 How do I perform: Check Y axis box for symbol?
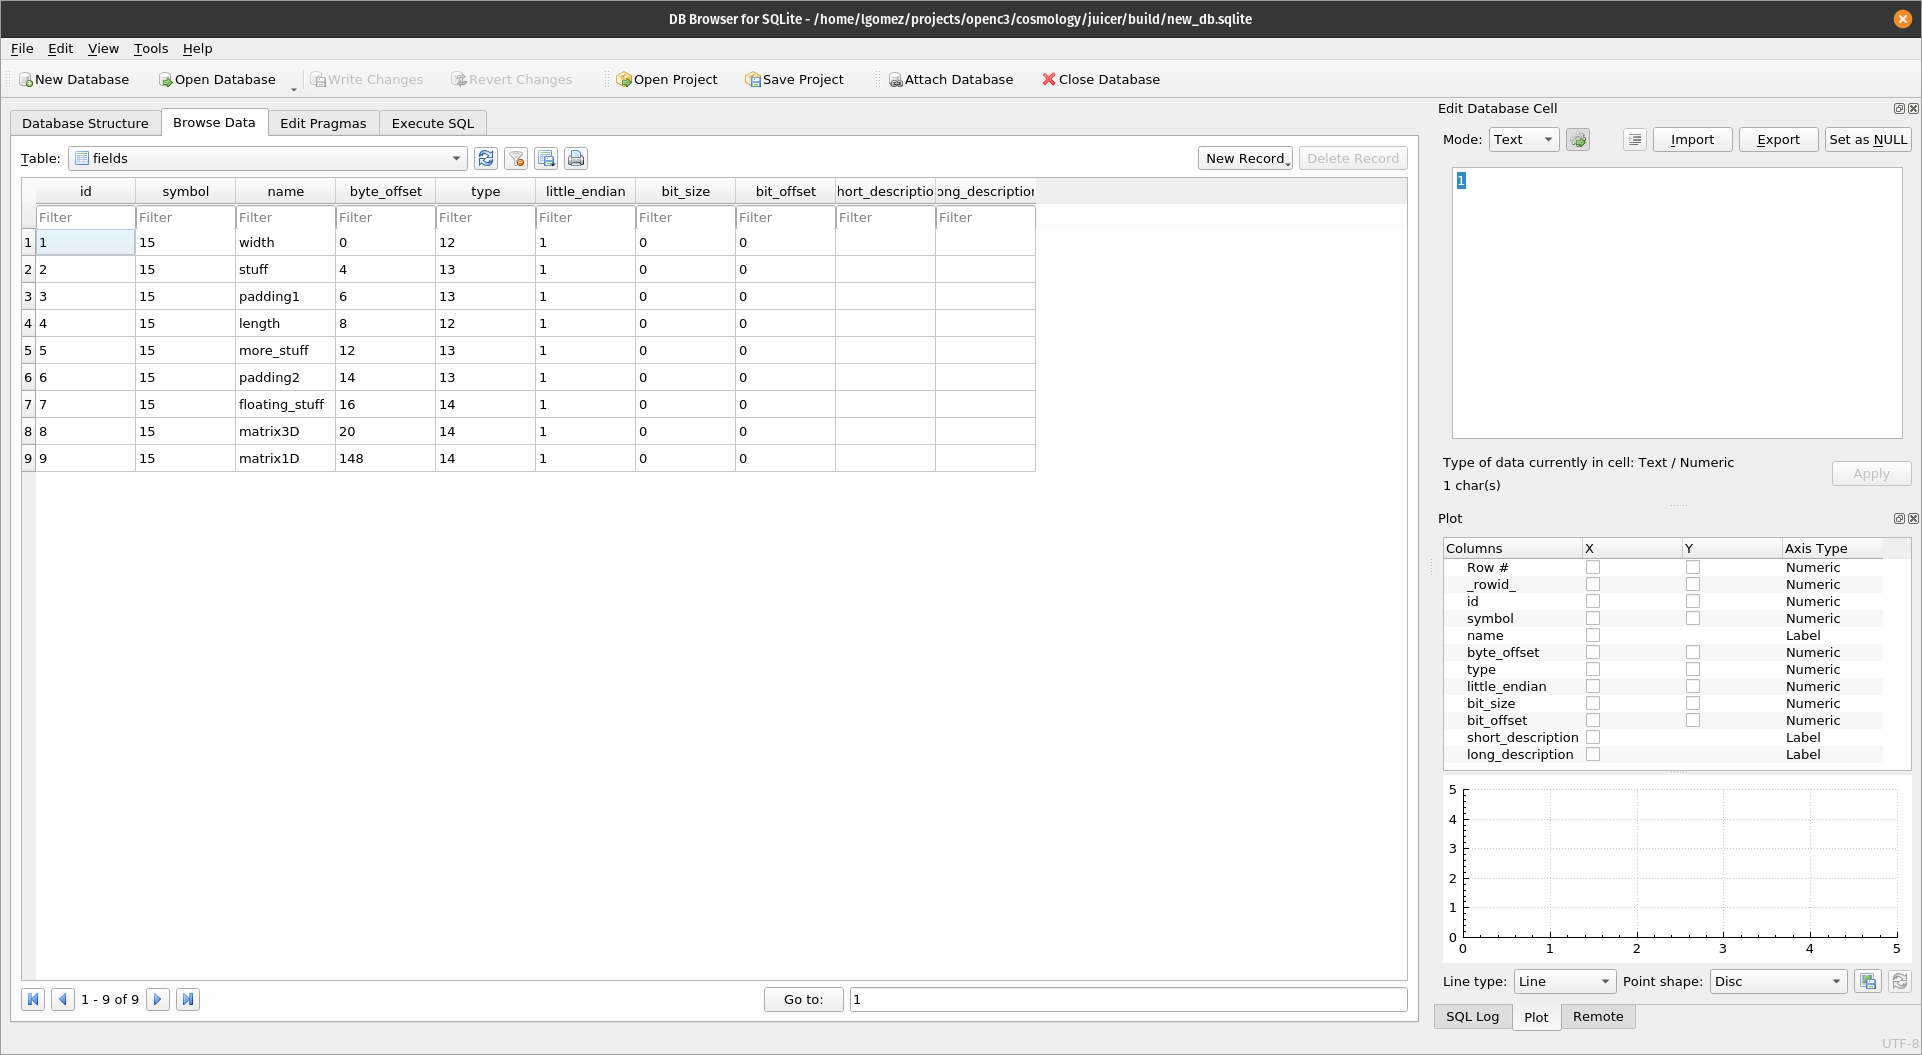coord(1693,619)
